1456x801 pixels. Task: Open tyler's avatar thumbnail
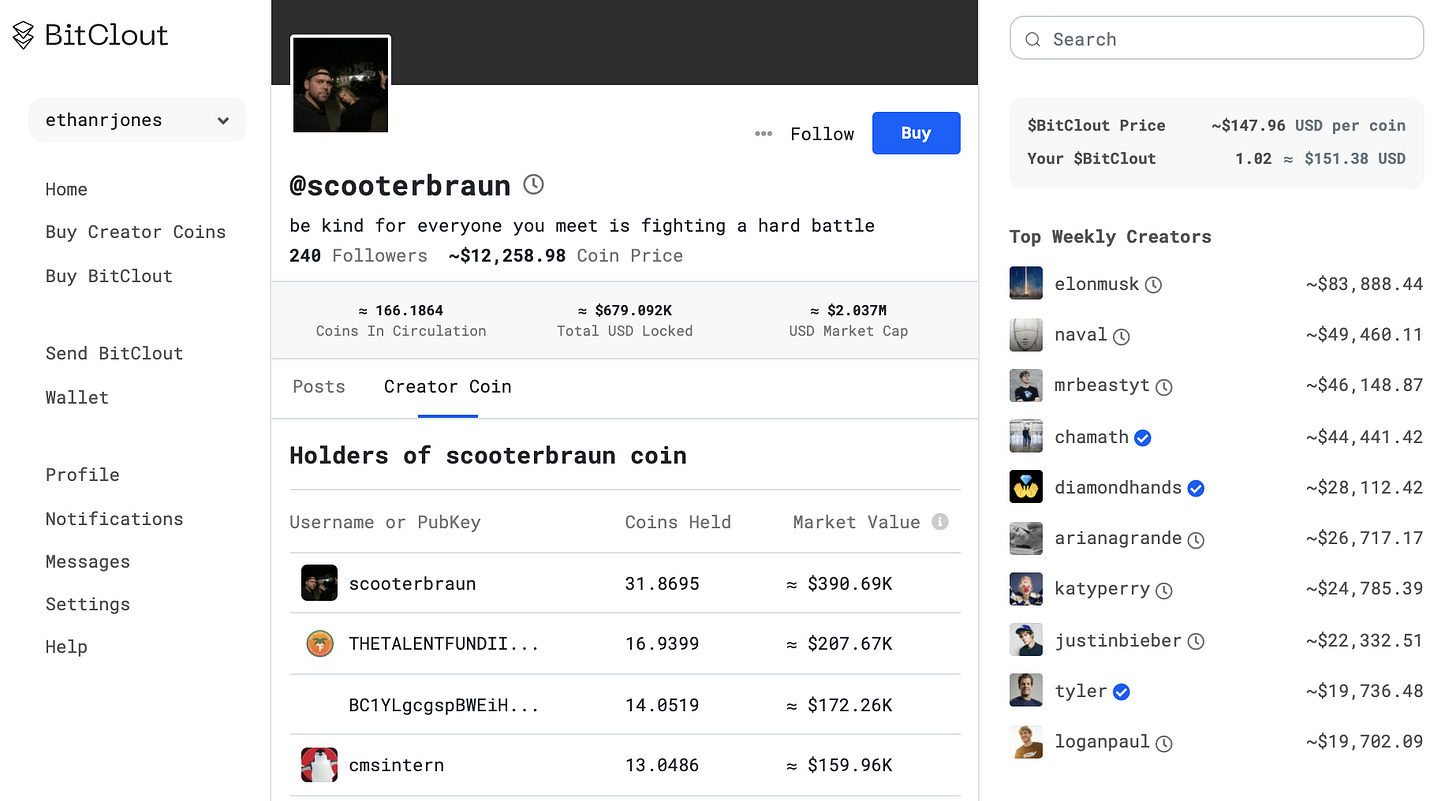point(1026,691)
